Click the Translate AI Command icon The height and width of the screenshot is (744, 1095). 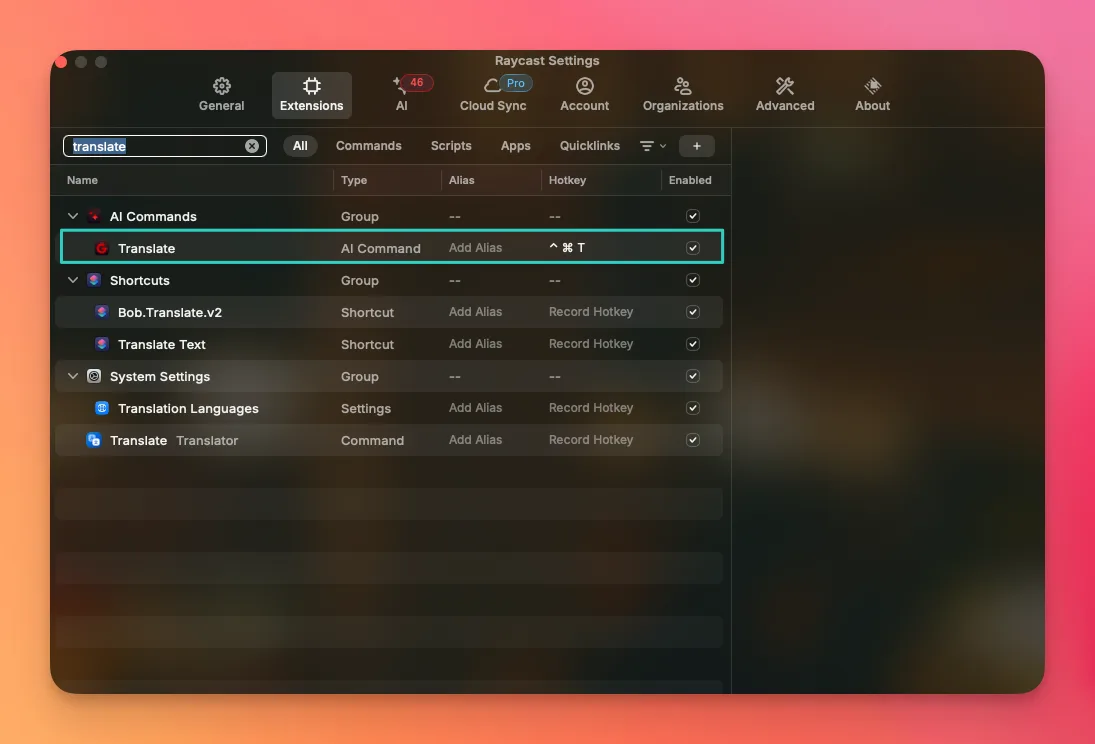point(102,248)
